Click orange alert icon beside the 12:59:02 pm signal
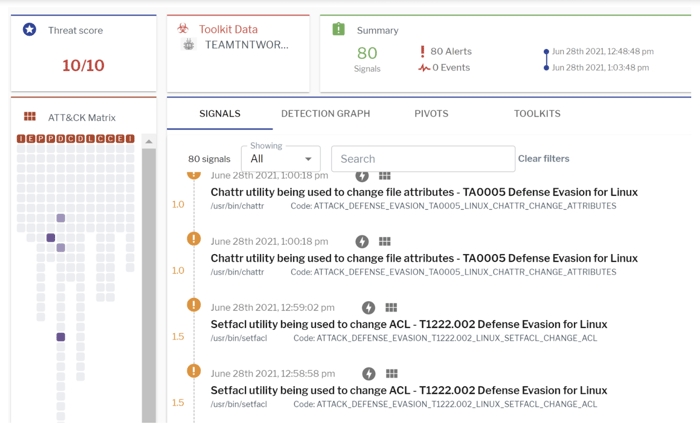Image resolution: width=700 pixels, height=433 pixels. pyautogui.click(x=194, y=305)
